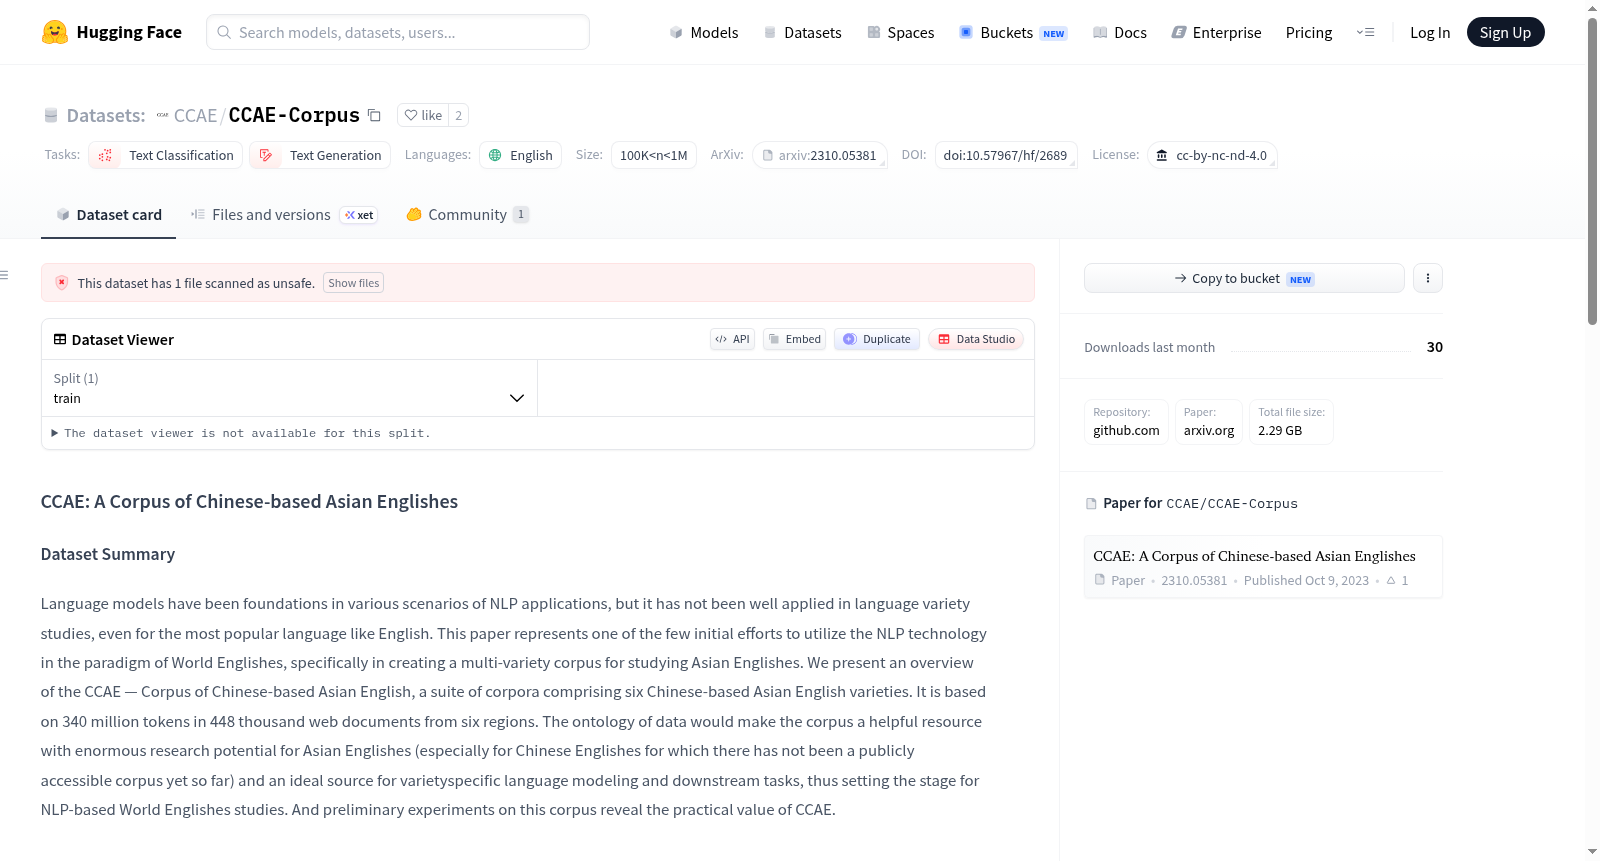
Task: Click the CCAE organization name link
Action: pyautogui.click(x=195, y=115)
